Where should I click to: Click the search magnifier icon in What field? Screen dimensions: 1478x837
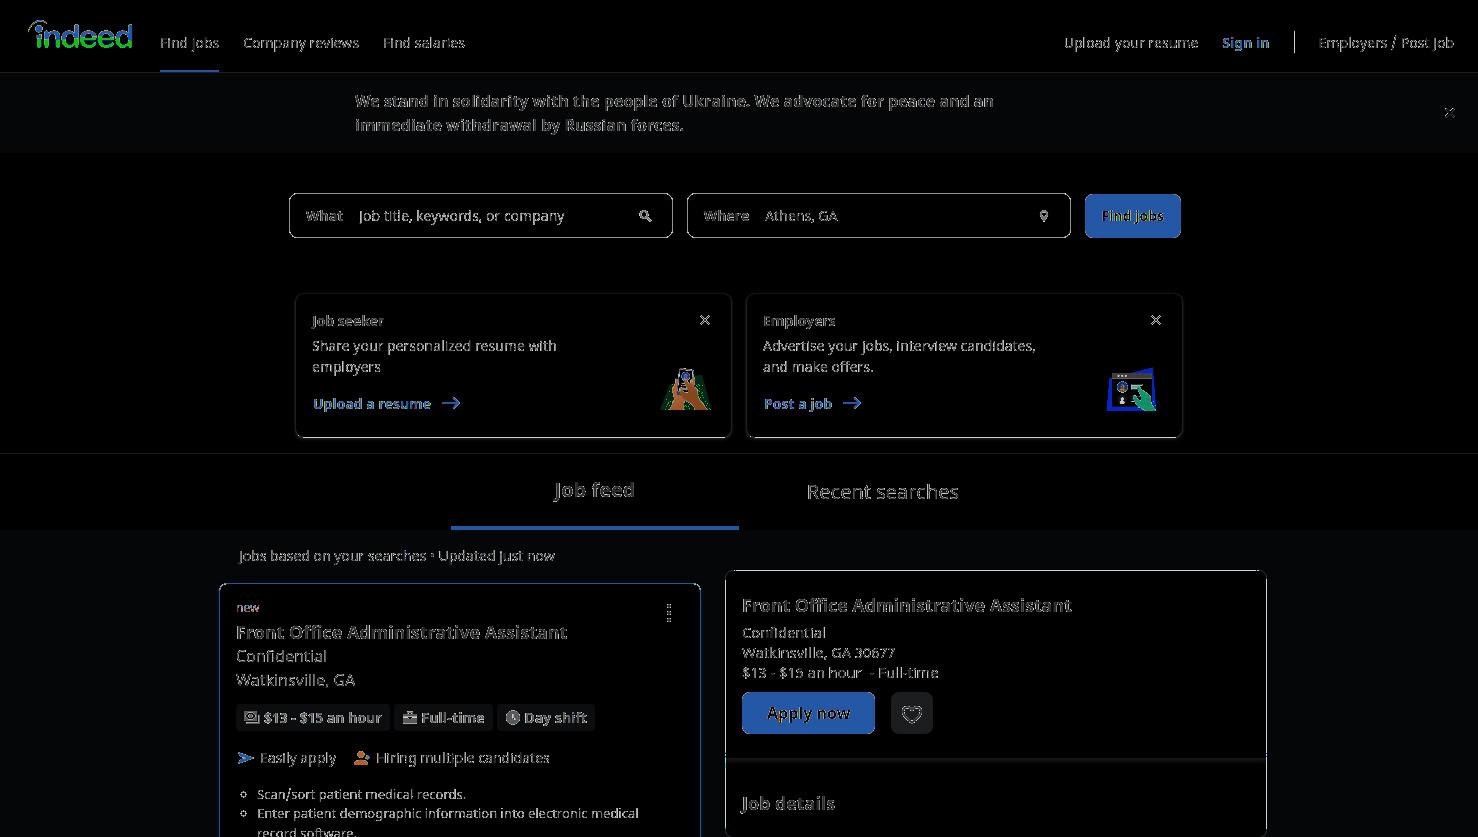tap(645, 216)
